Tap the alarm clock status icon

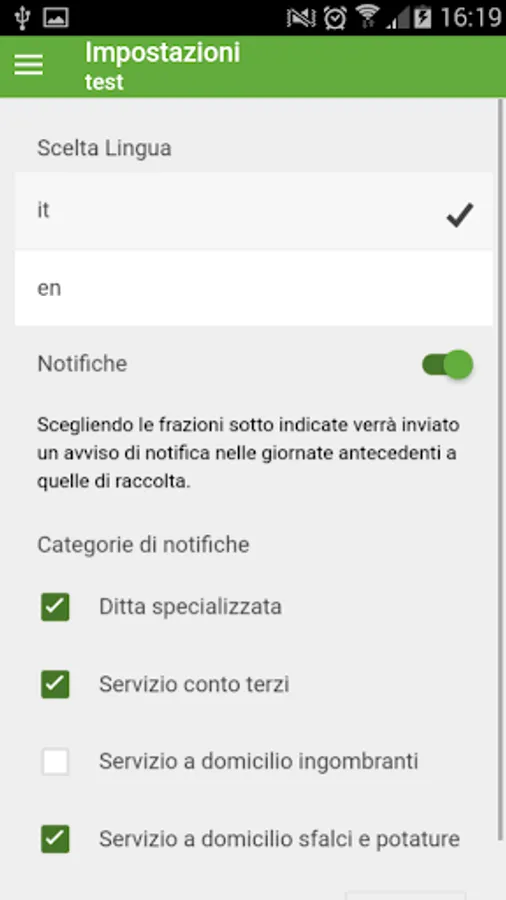(x=334, y=17)
